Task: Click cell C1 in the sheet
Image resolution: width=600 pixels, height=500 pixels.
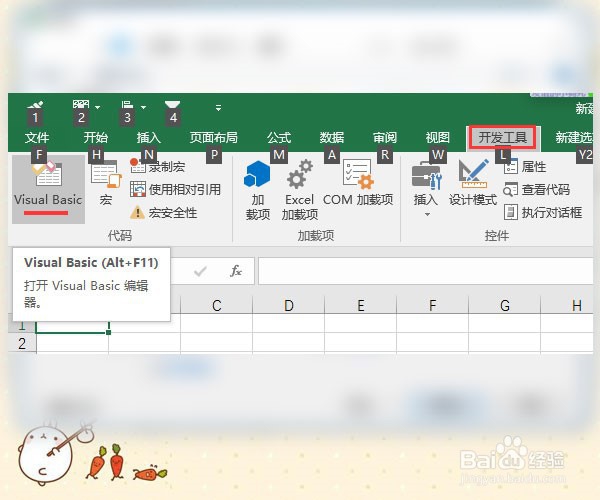Action: 217,324
